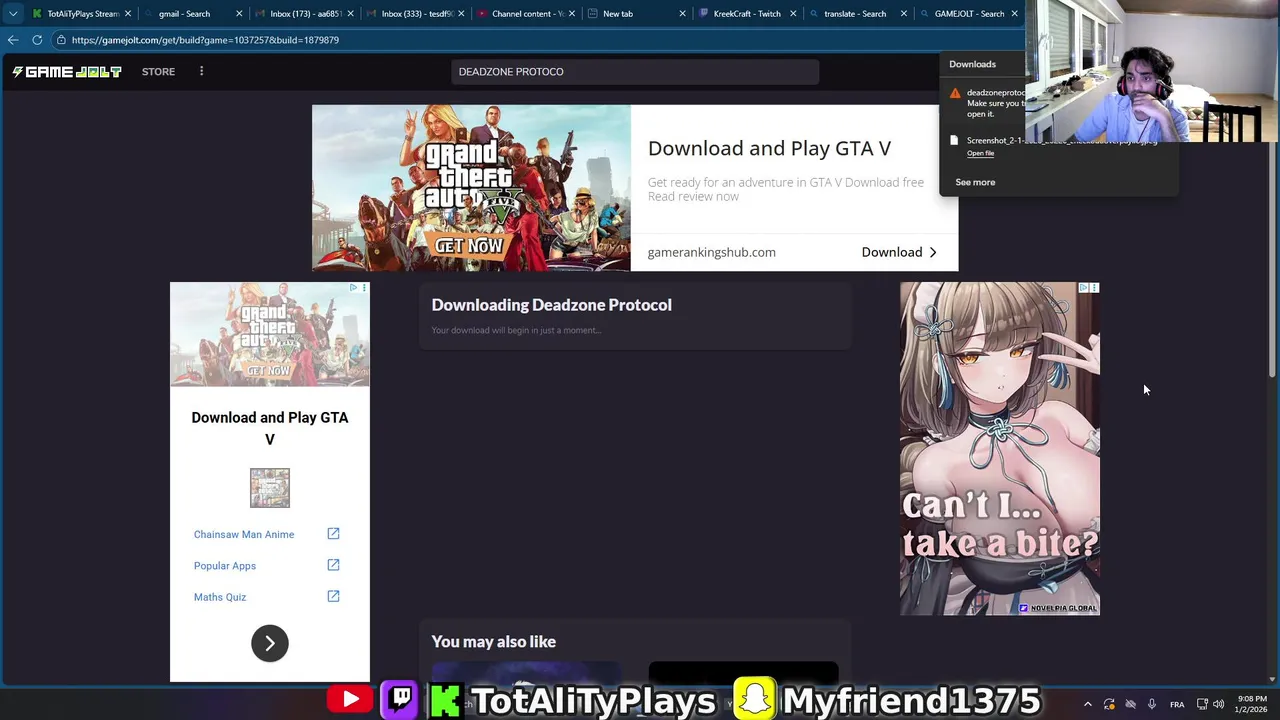Click the GTA V image in left sidebar ad
This screenshot has width=1280, height=720.
pyautogui.click(x=270, y=335)
